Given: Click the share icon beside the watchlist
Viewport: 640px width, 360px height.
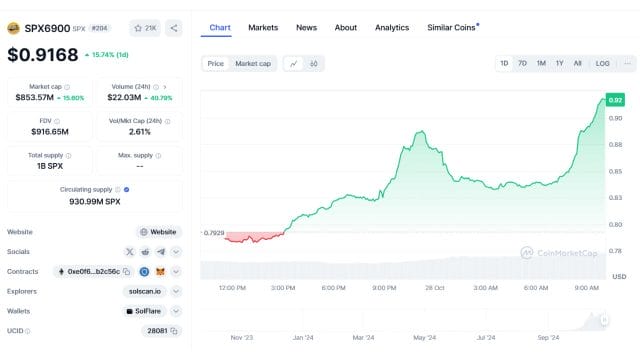Looking at the screenshot, I should (x=174, y=28).
